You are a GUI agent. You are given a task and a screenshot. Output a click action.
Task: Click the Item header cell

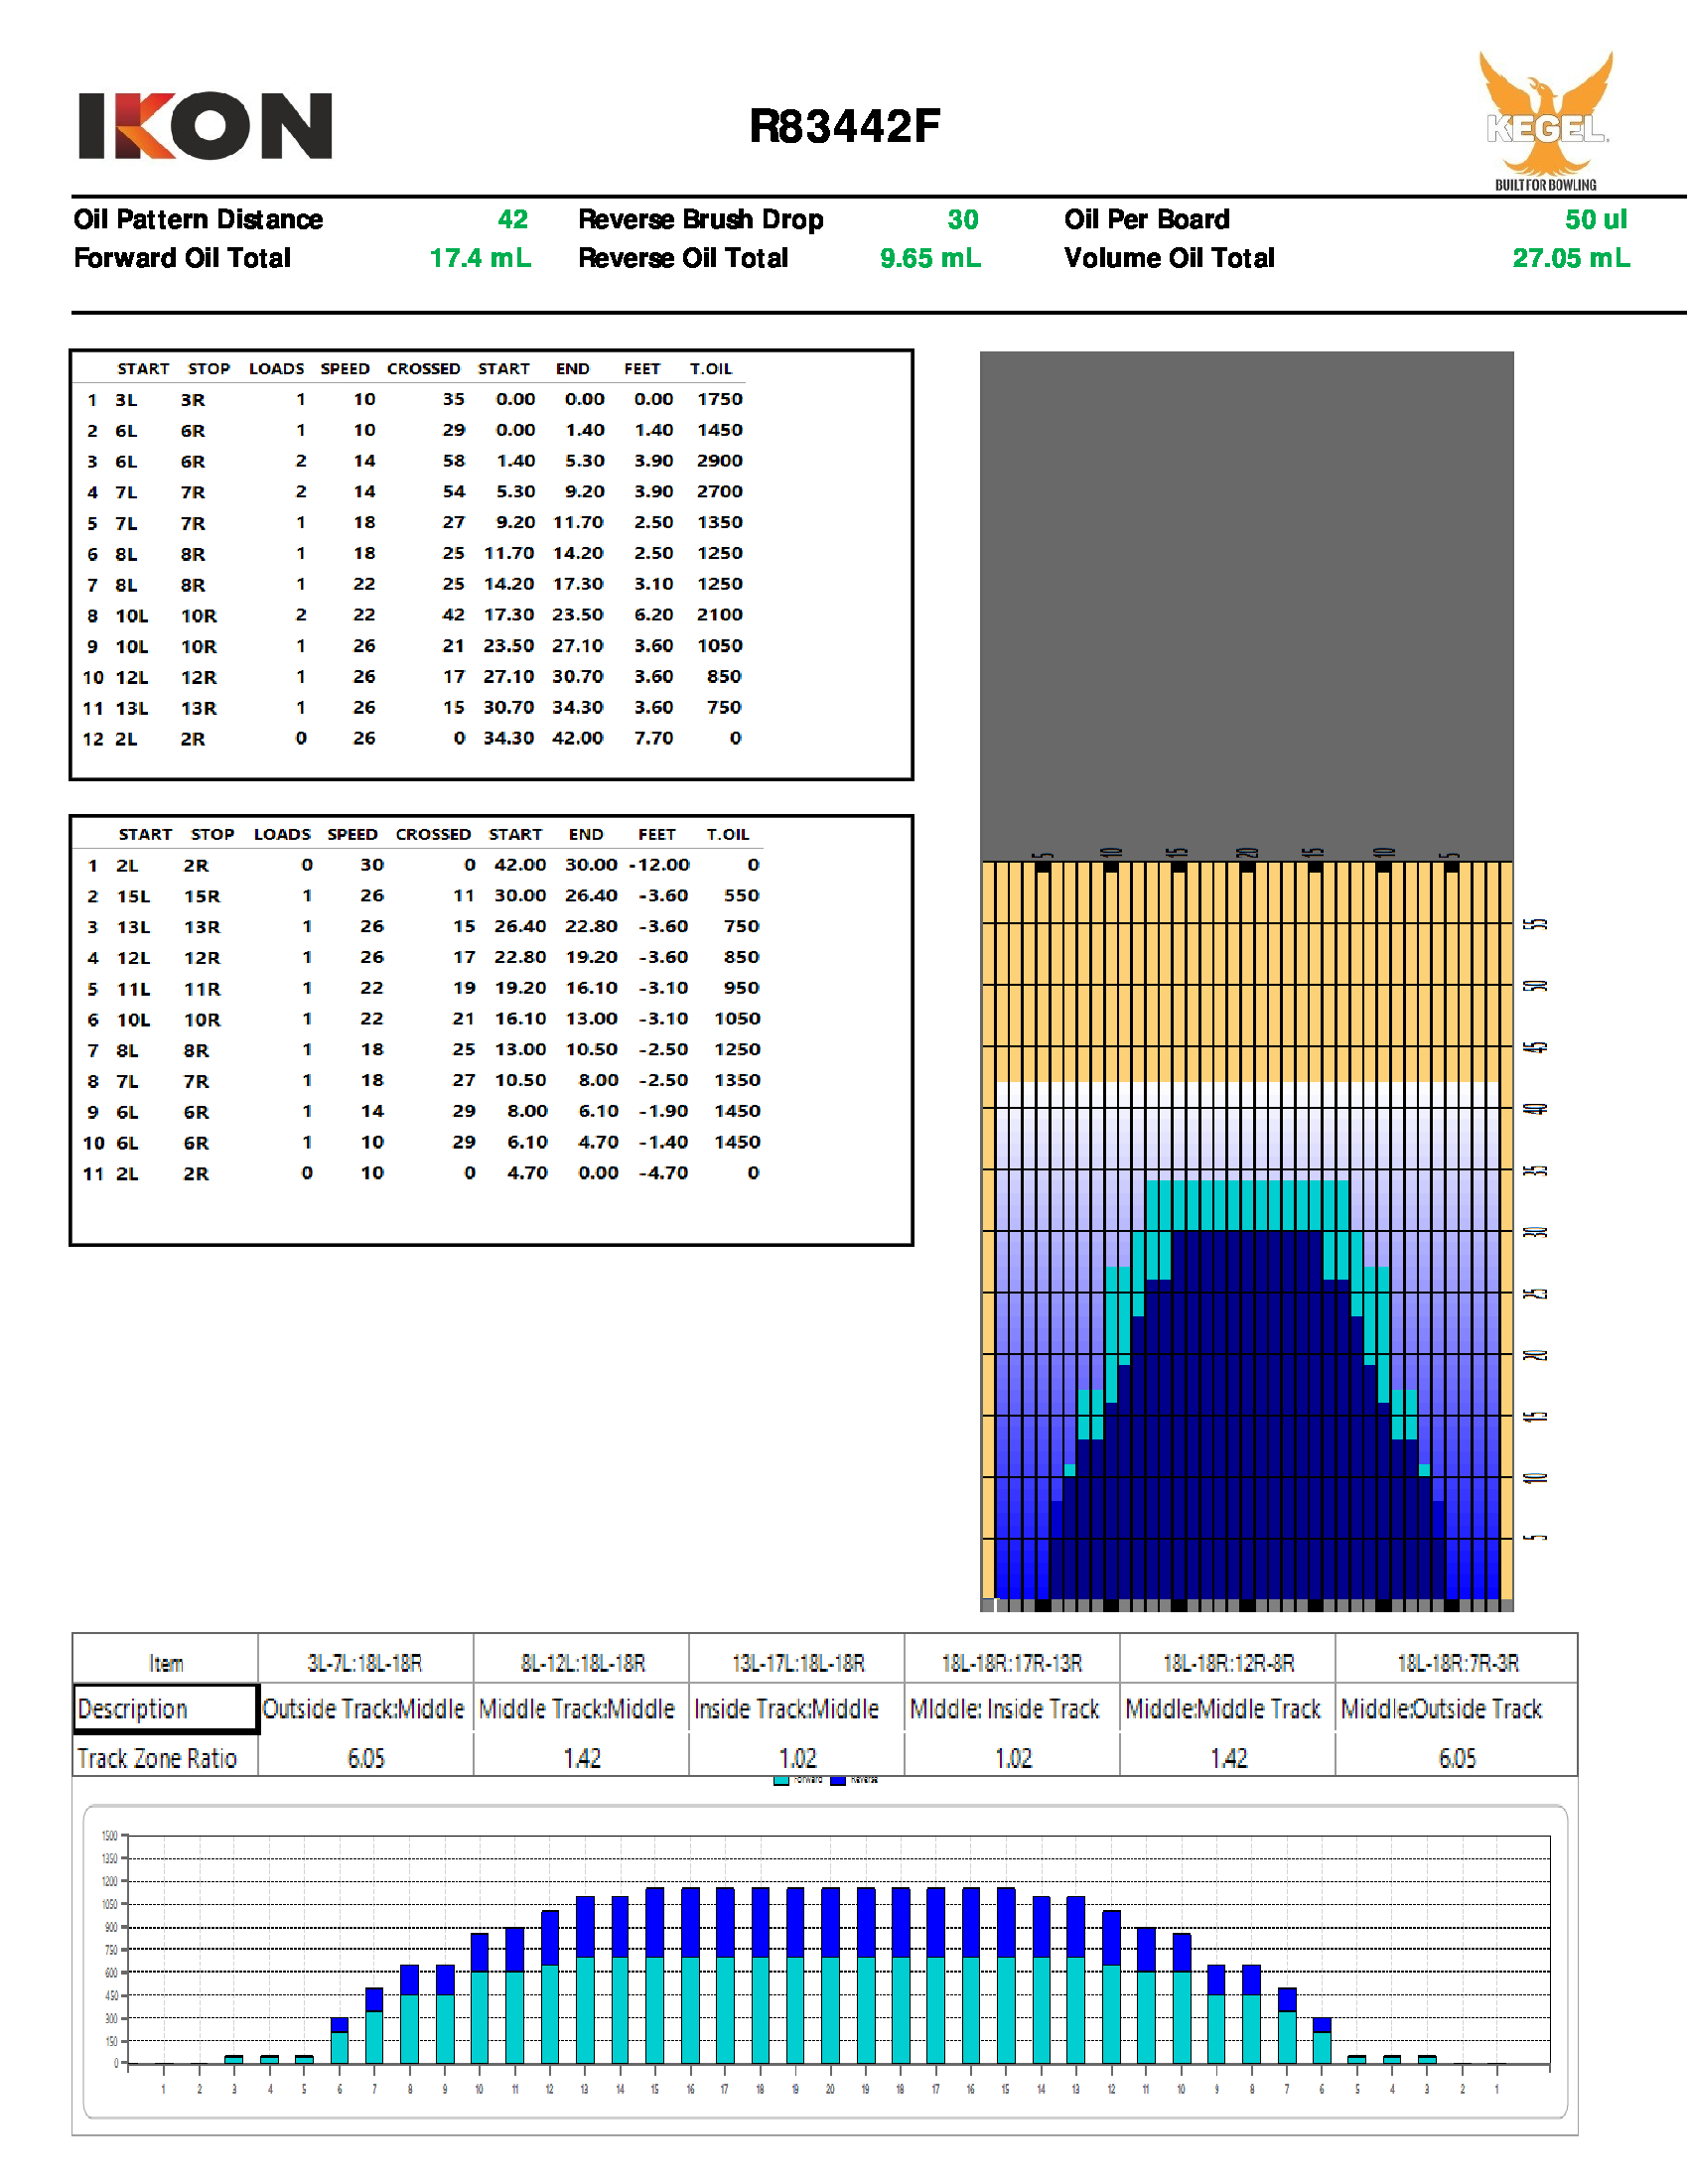pyautogui.click(x=165, y=1663)
